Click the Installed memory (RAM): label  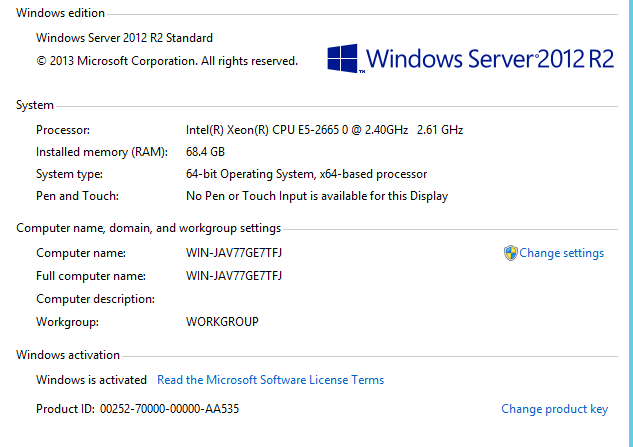(102, 152)
